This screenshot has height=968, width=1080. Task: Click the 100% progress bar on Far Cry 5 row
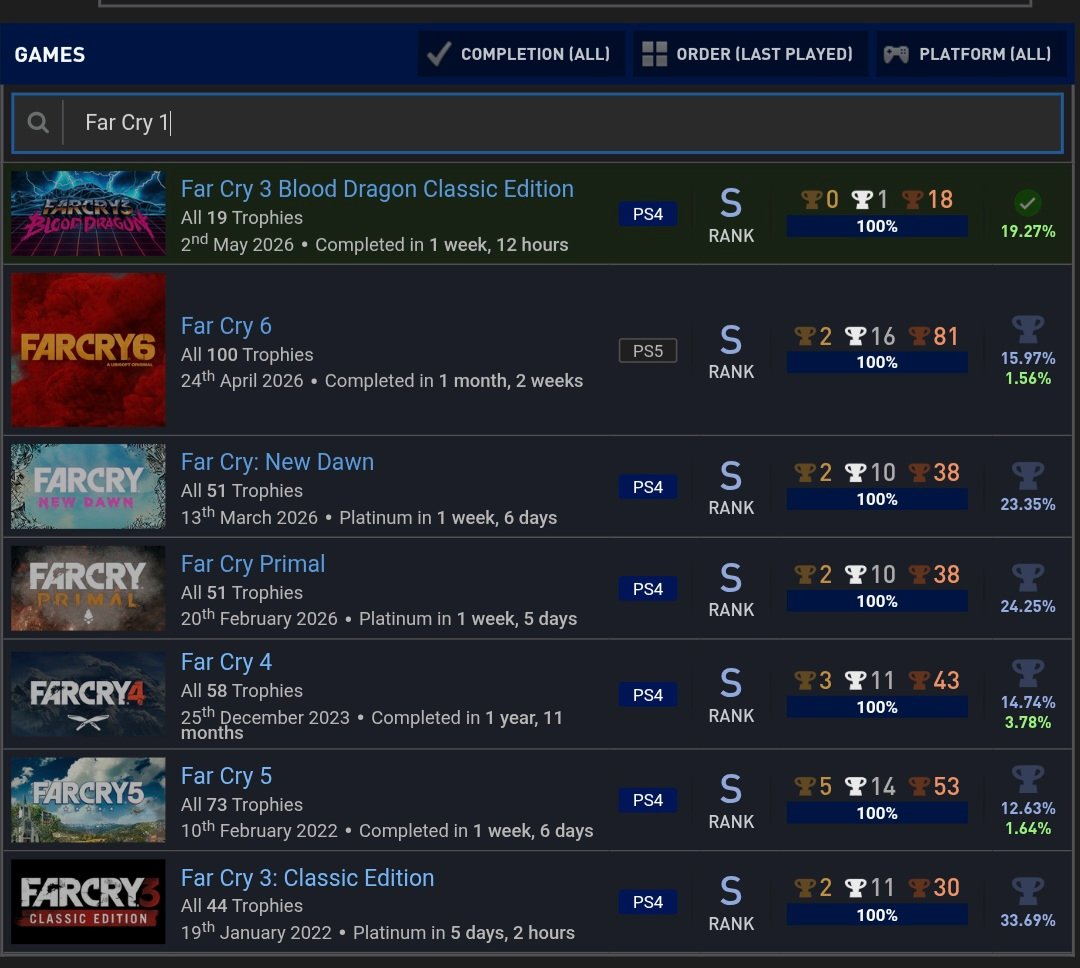tap(877, 813)
